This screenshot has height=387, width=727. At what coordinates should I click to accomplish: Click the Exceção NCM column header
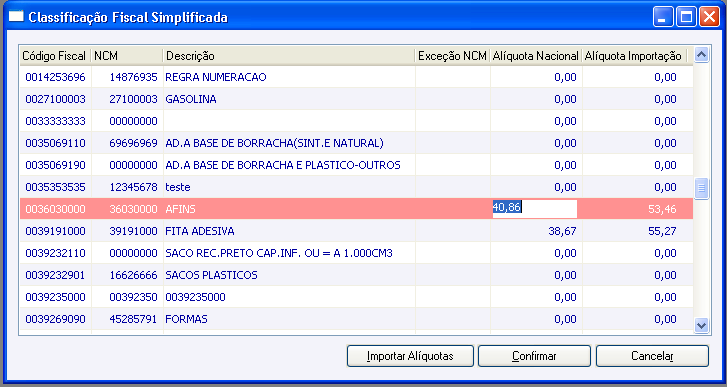click(x=452, y=56)
